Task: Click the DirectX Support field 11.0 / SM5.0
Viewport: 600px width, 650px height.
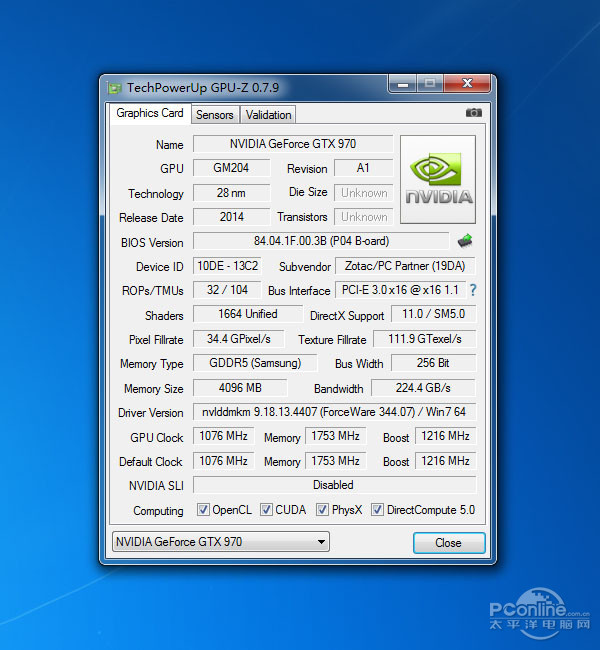Action: (x=433, y=314)
